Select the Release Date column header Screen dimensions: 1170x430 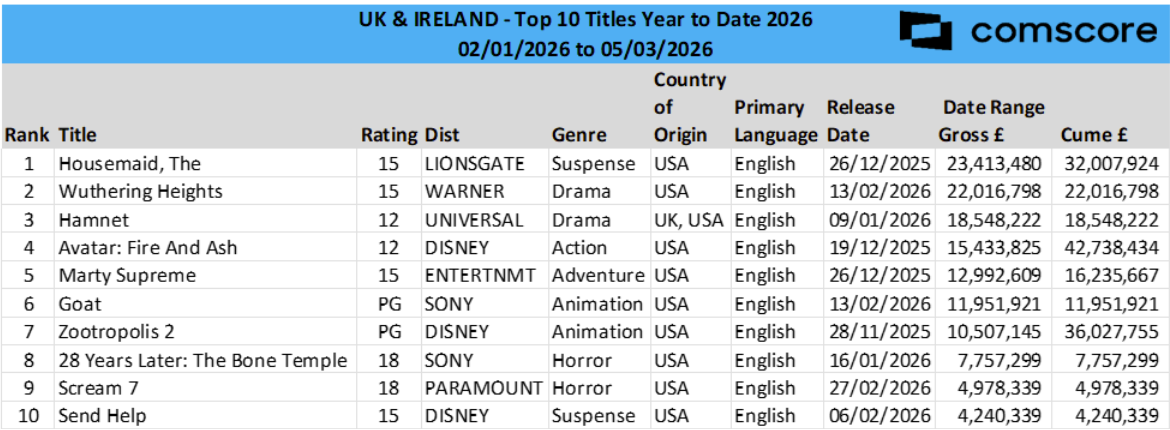pyautogui.click(x=860, y=120)
